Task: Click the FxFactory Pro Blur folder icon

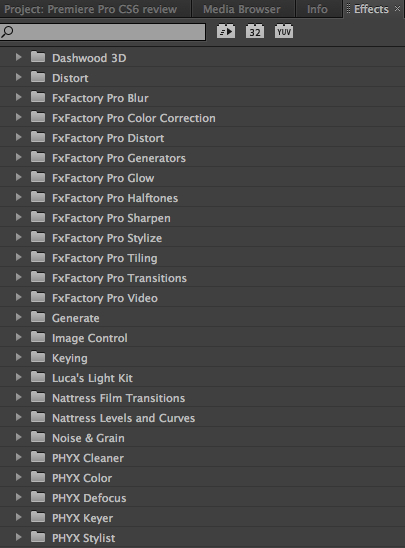Action: 38,97
